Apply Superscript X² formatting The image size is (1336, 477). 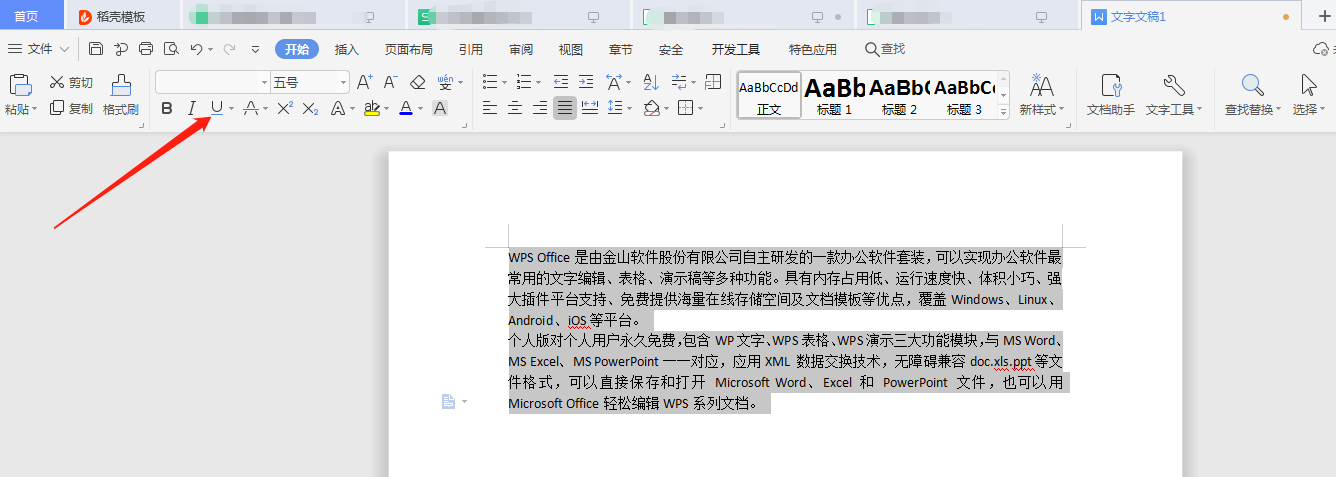[285, 108]
